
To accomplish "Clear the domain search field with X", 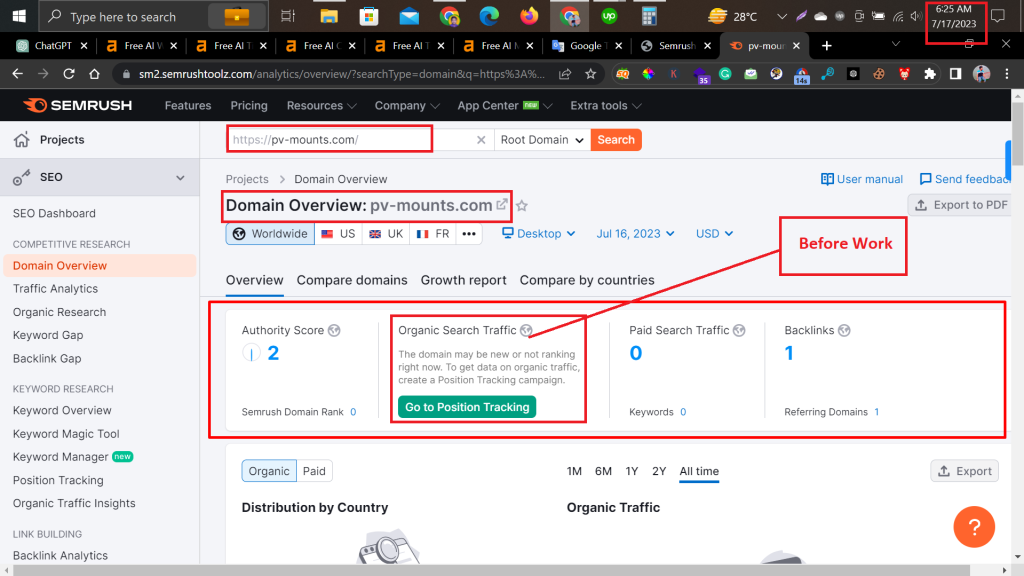I will click(481, 140).
